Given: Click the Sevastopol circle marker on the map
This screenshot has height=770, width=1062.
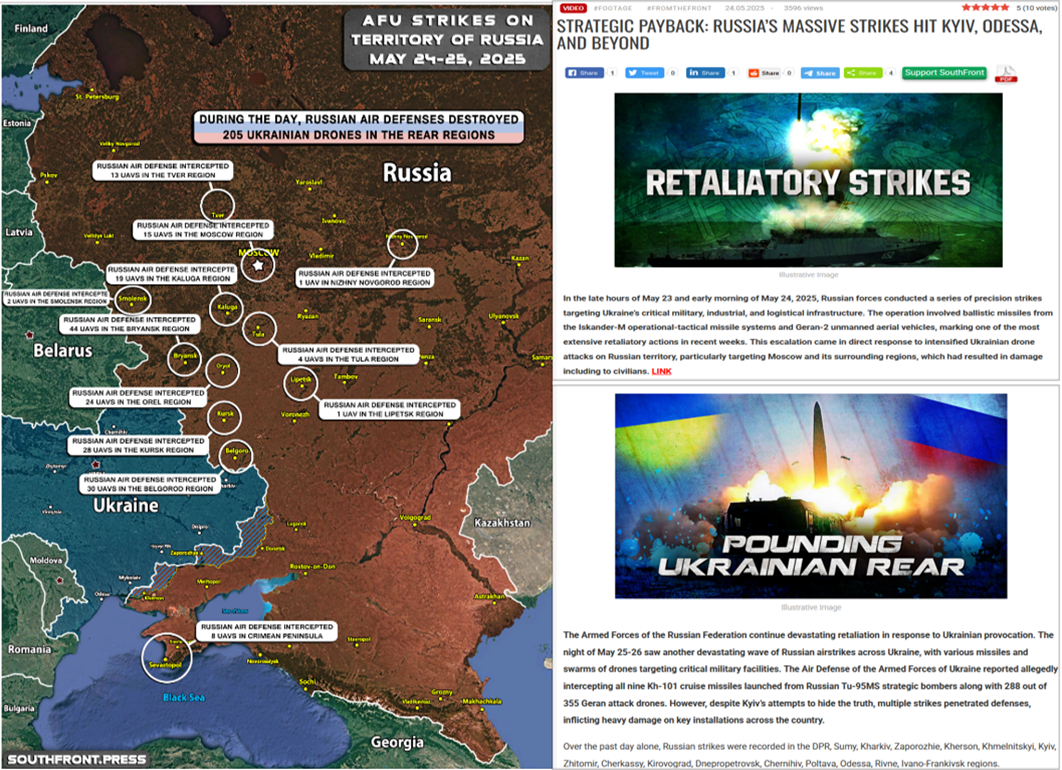Looking at the screenshot, I should (x=167, y=656).
